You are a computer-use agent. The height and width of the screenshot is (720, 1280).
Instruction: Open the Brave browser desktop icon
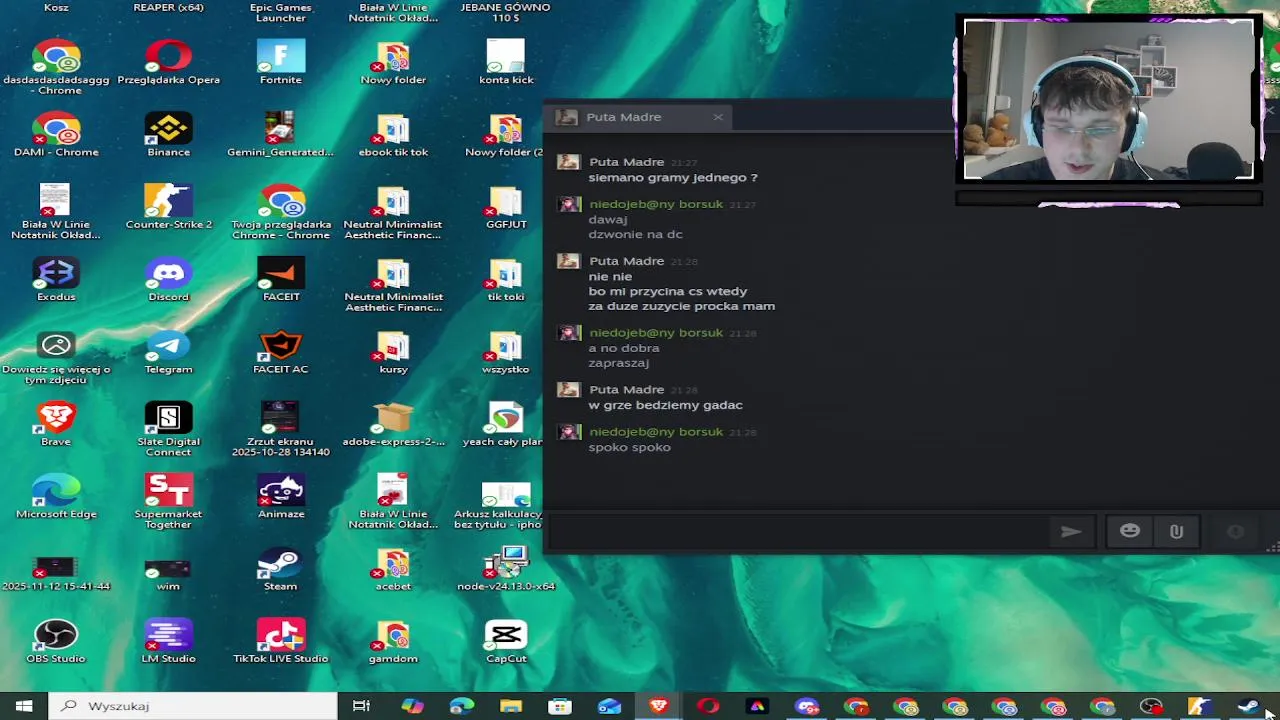click(x=56, y=424)
